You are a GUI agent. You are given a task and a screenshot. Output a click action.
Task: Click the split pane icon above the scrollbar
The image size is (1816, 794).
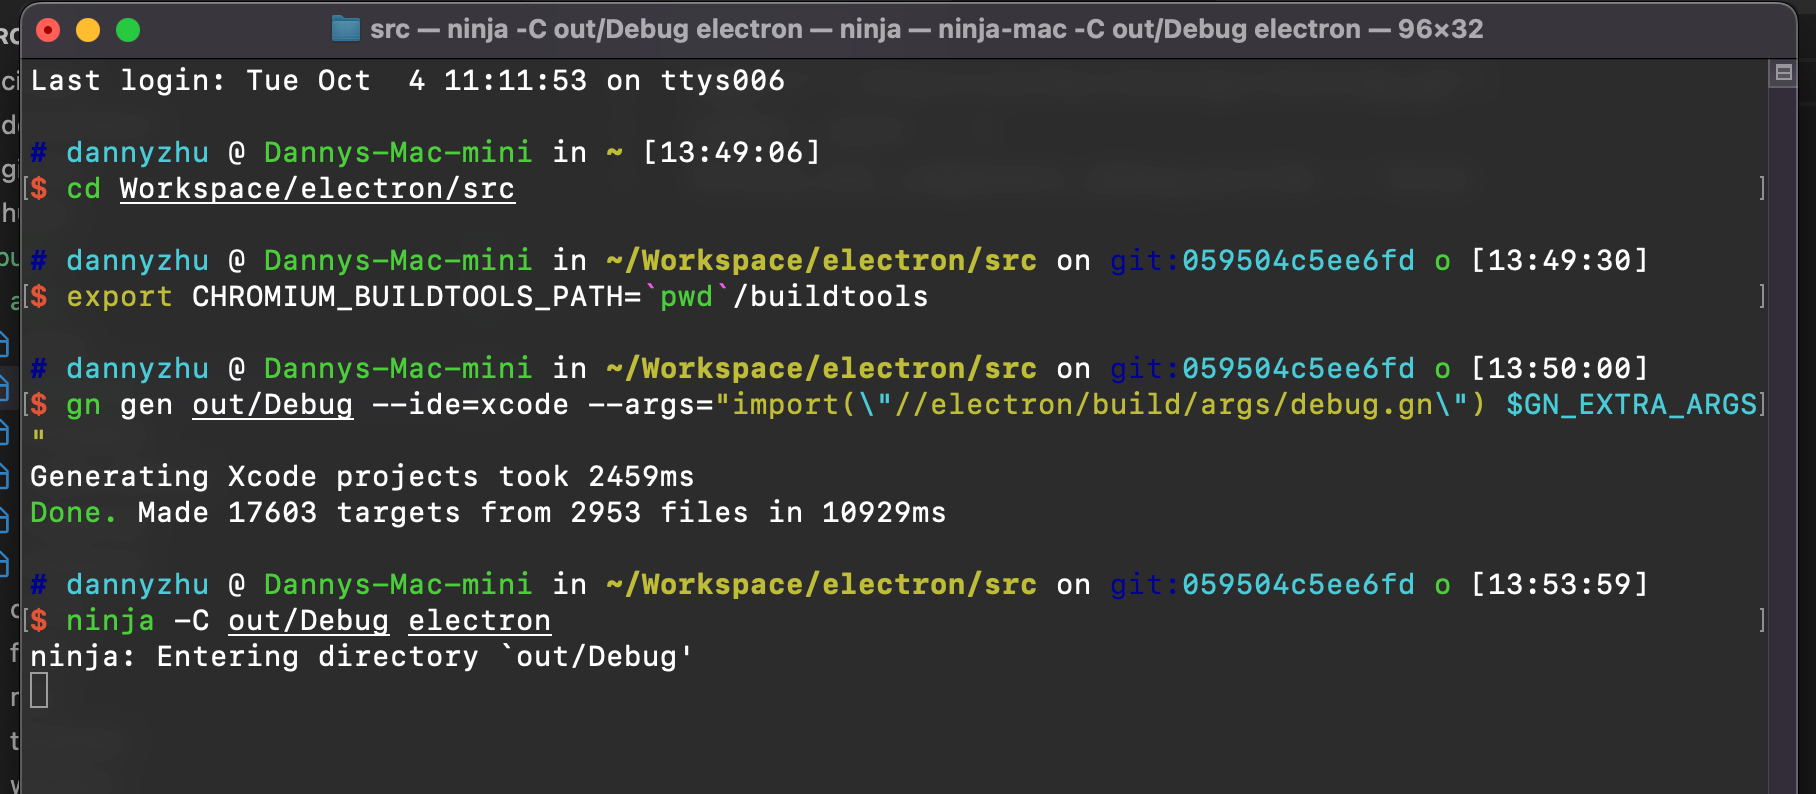(x=1783, y=73)
